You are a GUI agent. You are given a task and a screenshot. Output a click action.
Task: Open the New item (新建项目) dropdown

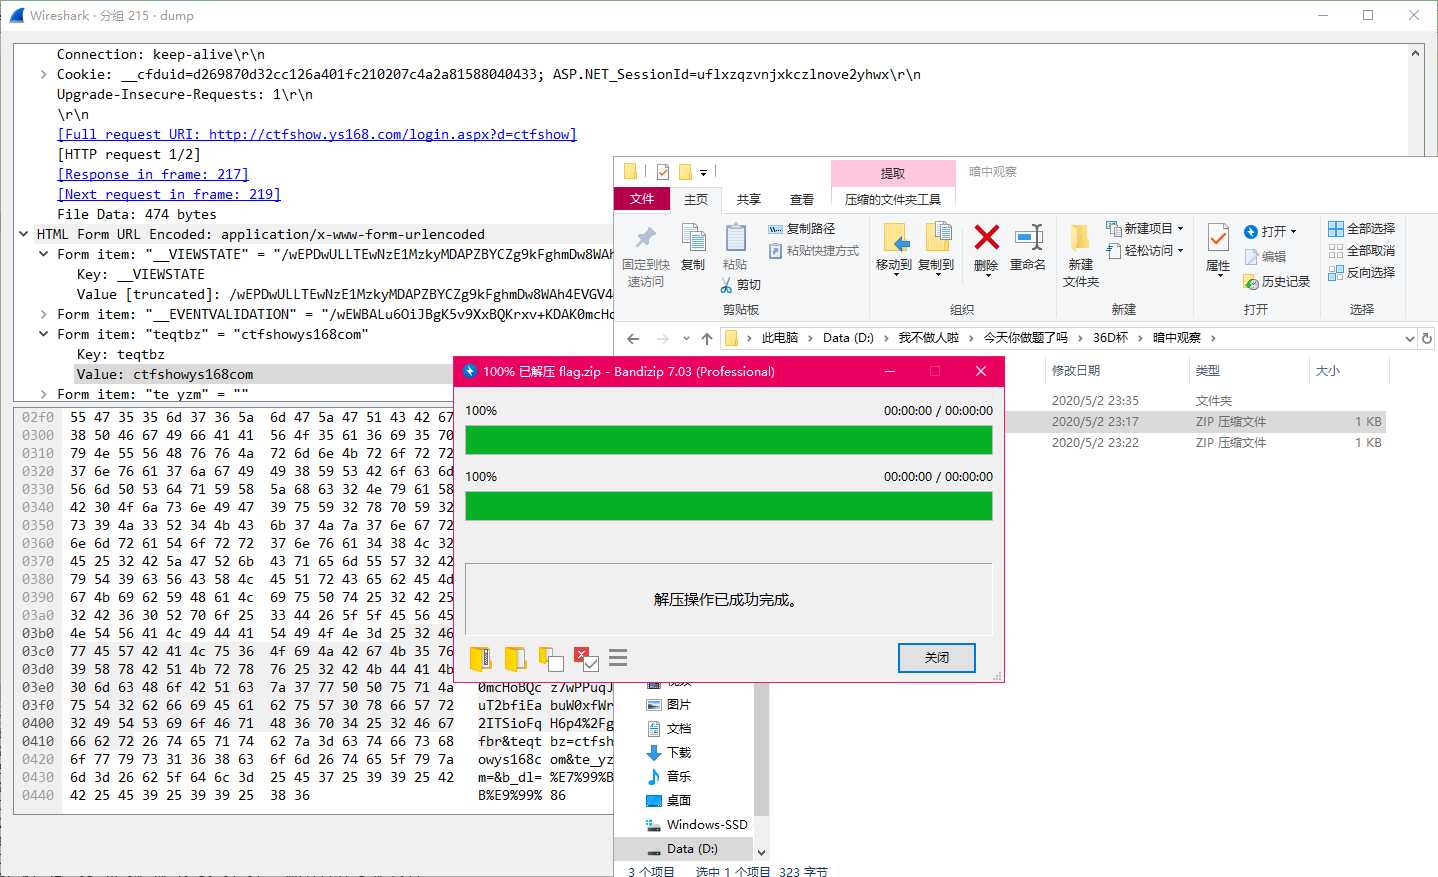coord(1145,228)
